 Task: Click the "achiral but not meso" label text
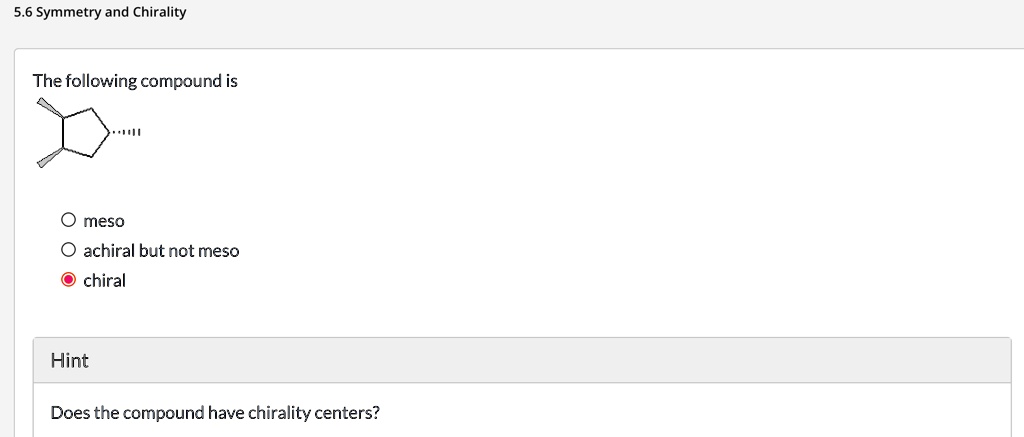[161, 250]
